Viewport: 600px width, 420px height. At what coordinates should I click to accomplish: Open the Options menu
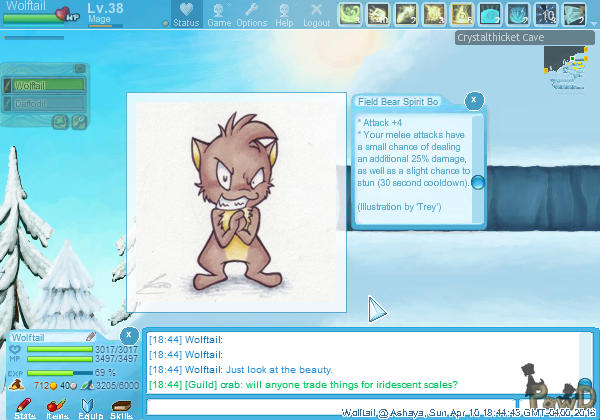click(251, 14)
